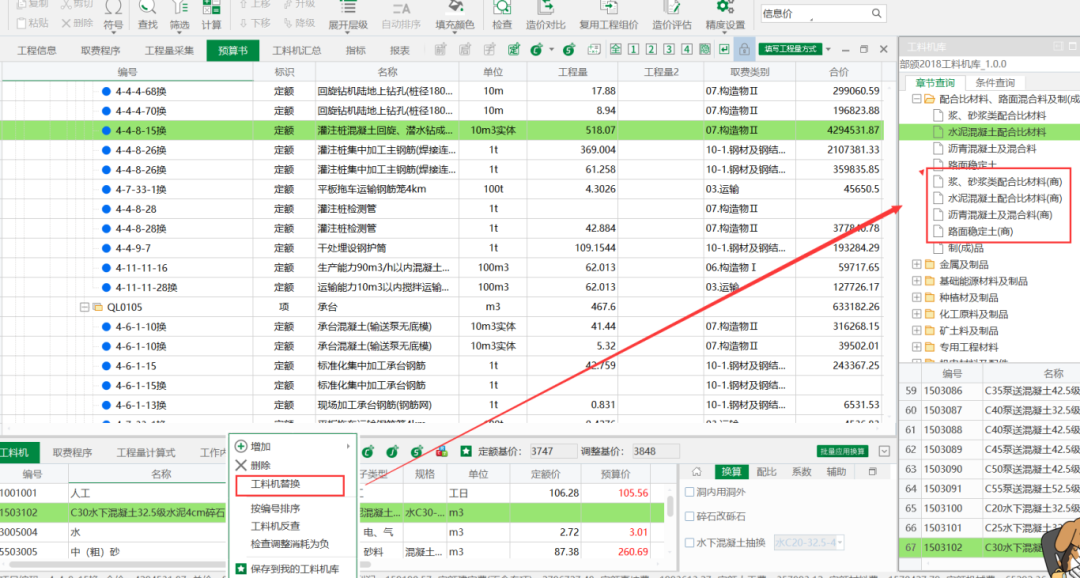Enable 洞内用洞外 checkbox
This screenshot has height=578, width=1080.
coord(690,492)
